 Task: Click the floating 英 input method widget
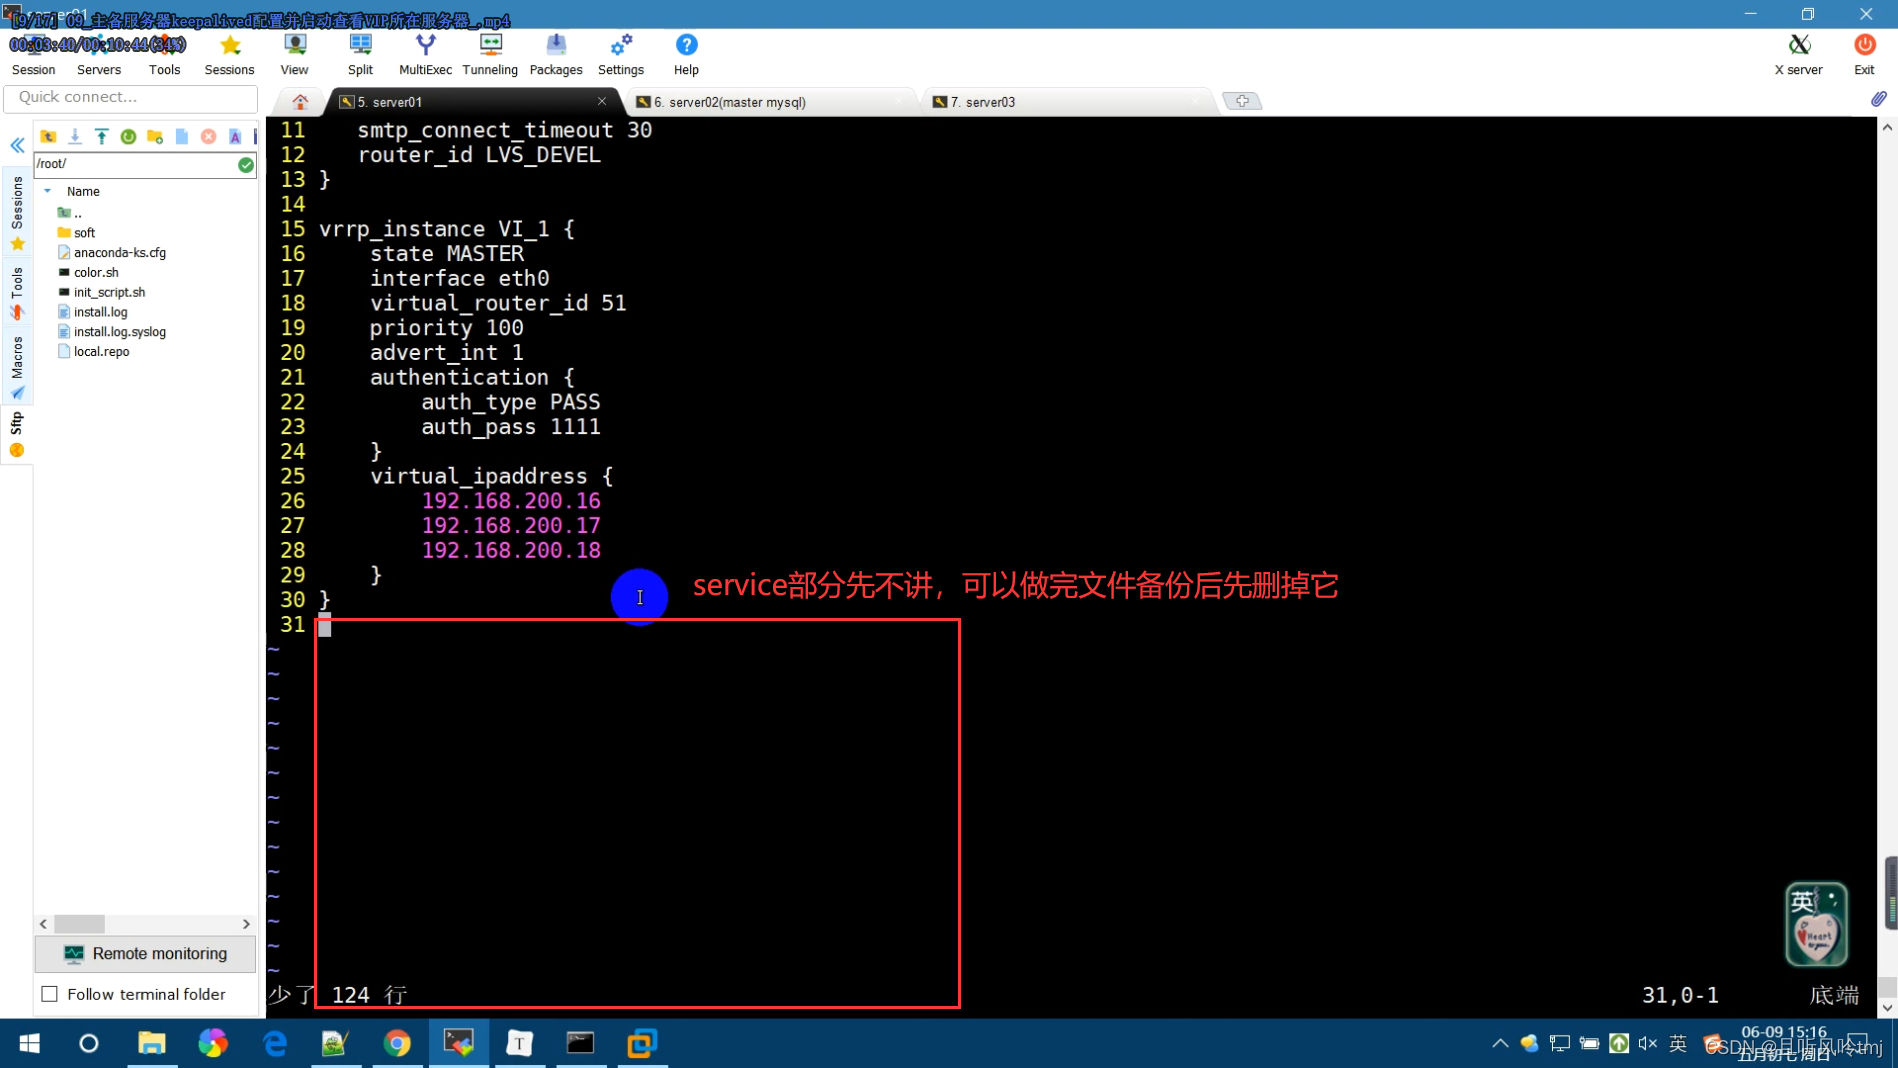click(1816, 923)
